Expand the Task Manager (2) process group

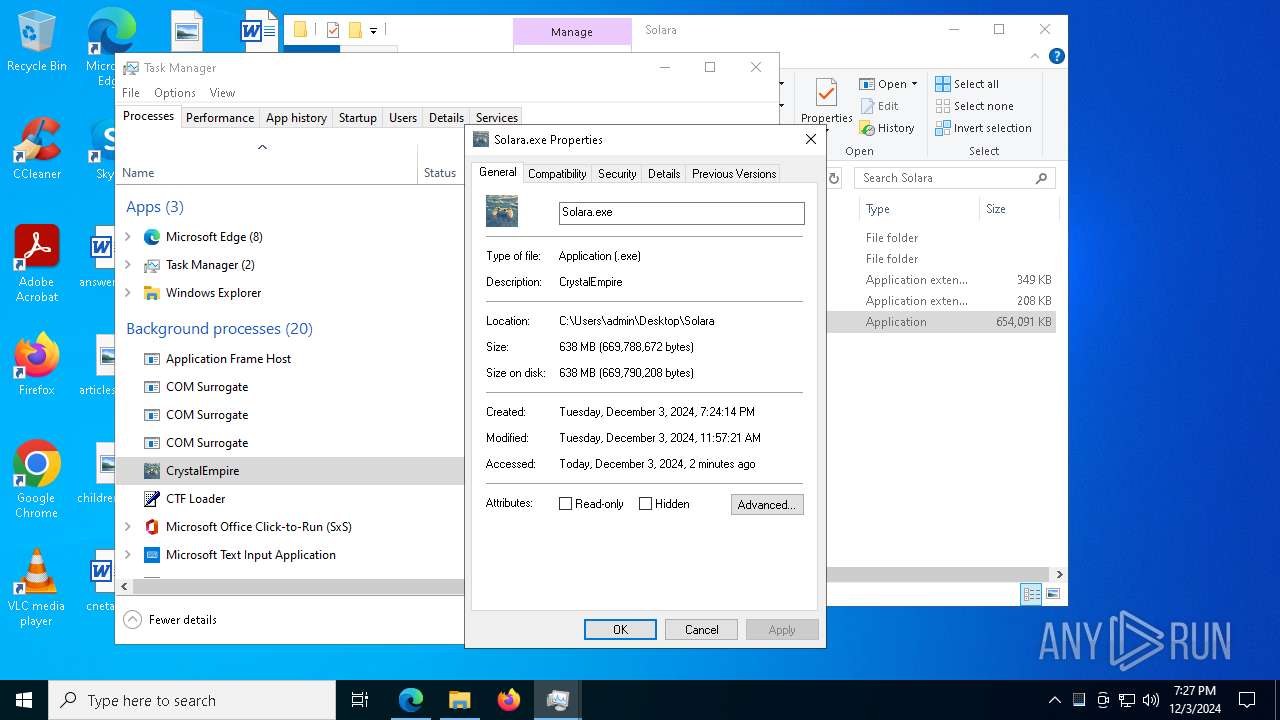coord(128,265)
